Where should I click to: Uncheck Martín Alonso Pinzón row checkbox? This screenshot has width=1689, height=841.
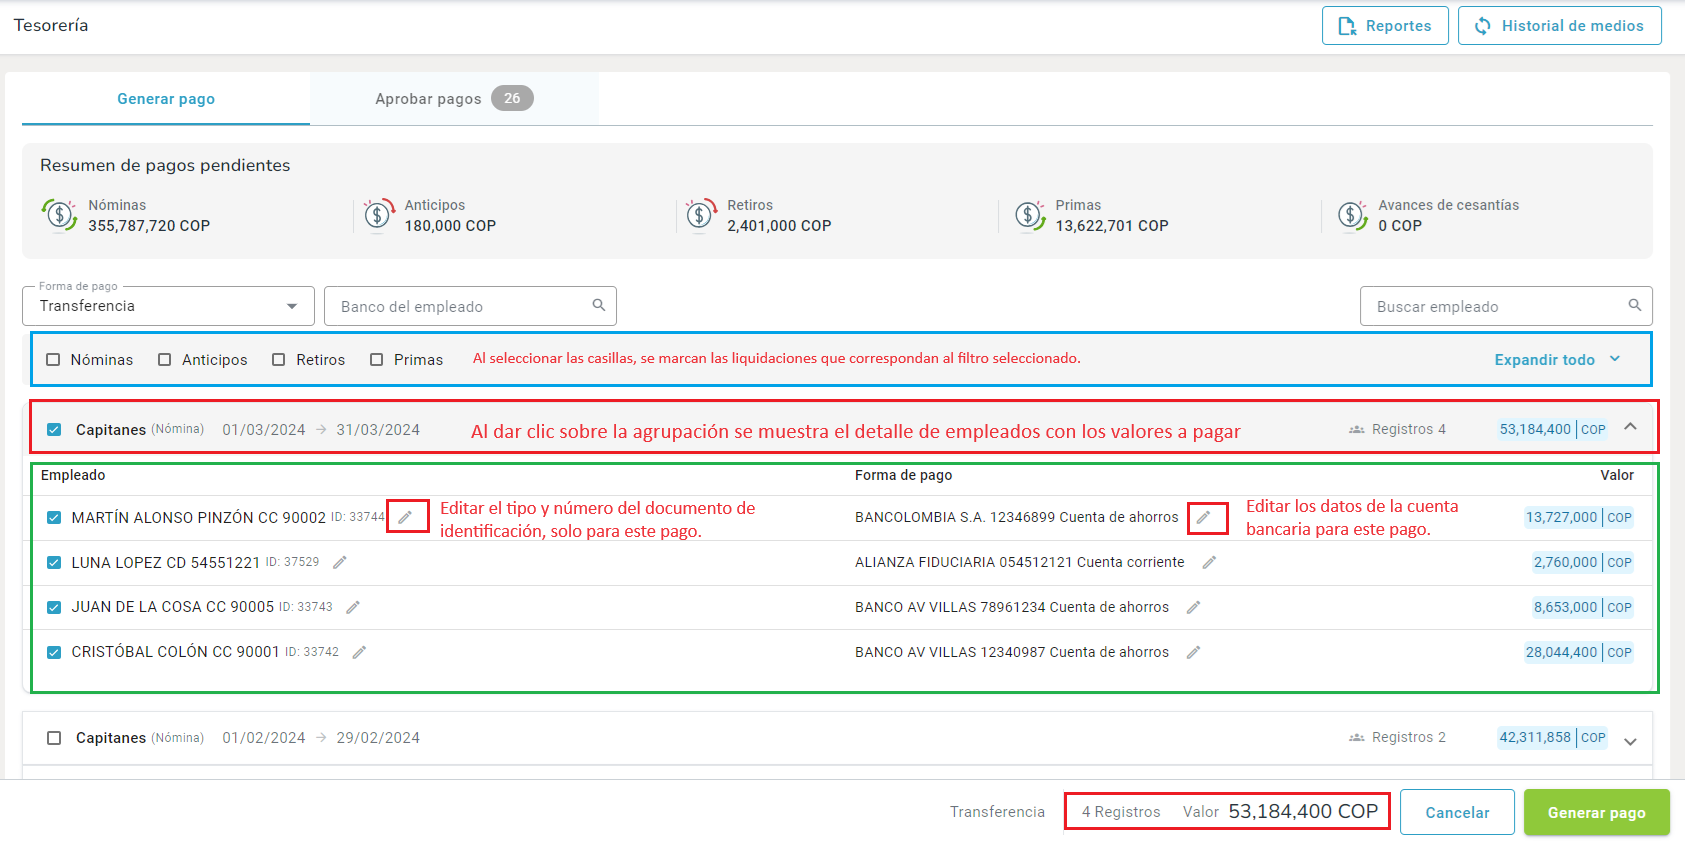(54, 517)
